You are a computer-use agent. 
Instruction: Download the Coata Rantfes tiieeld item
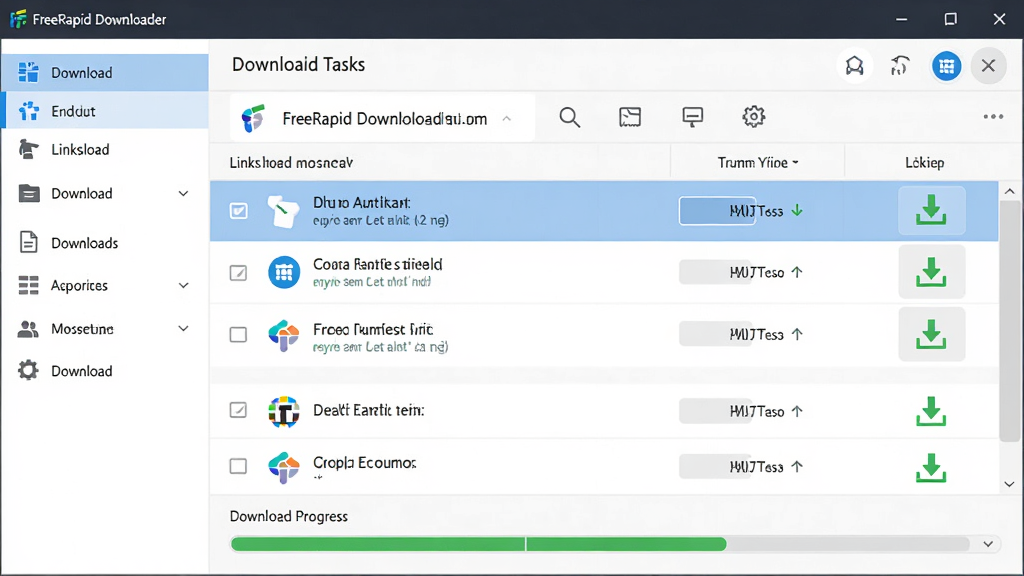point(931,272)
